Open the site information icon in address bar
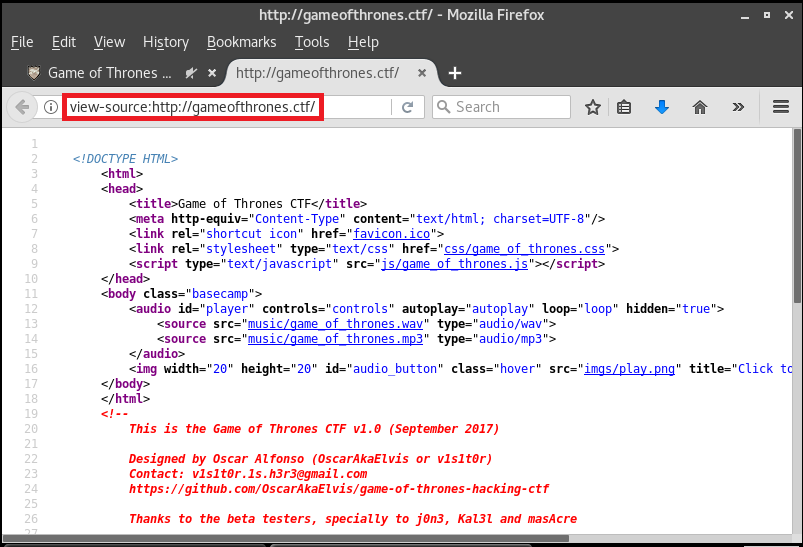 click(50, 107)
